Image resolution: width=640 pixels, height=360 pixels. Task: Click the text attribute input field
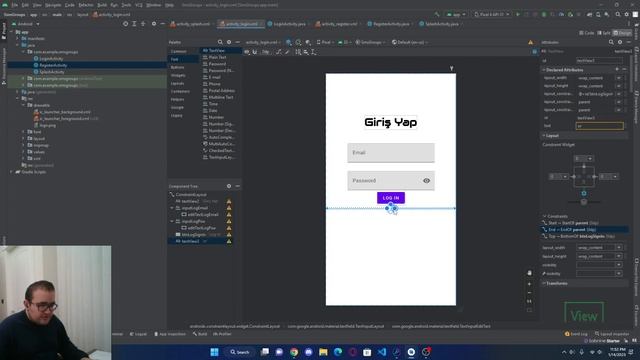[600, 126]
